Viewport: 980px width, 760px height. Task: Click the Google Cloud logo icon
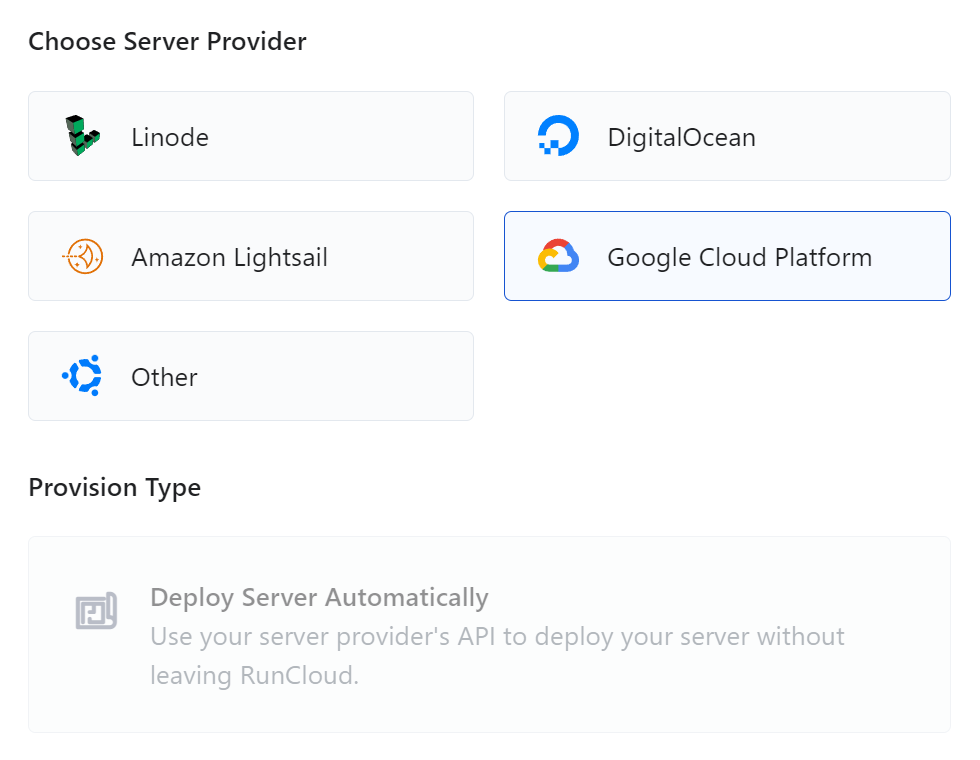558,256
